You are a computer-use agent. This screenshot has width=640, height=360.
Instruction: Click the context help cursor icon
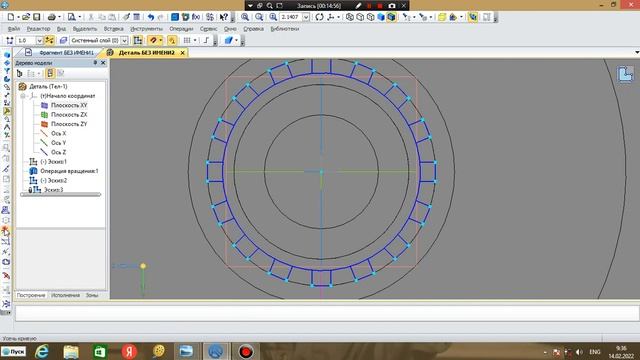pyautogui.click(x=224, y=17)
